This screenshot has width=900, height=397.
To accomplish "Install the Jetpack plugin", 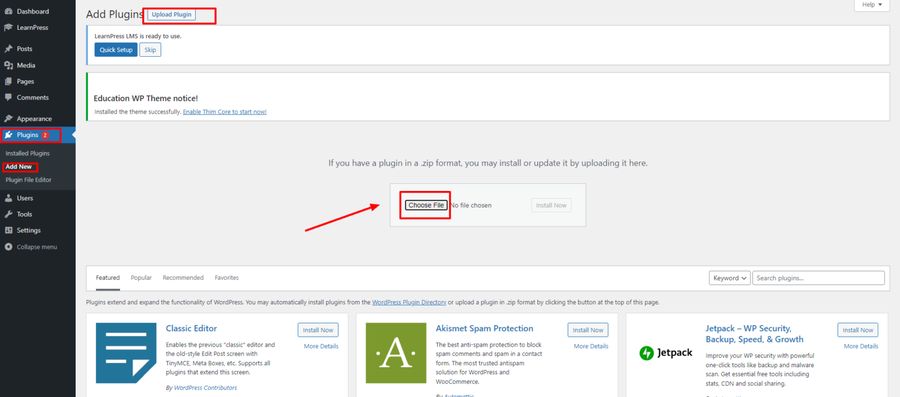I will pyautogui.click(x=858, y=330).
